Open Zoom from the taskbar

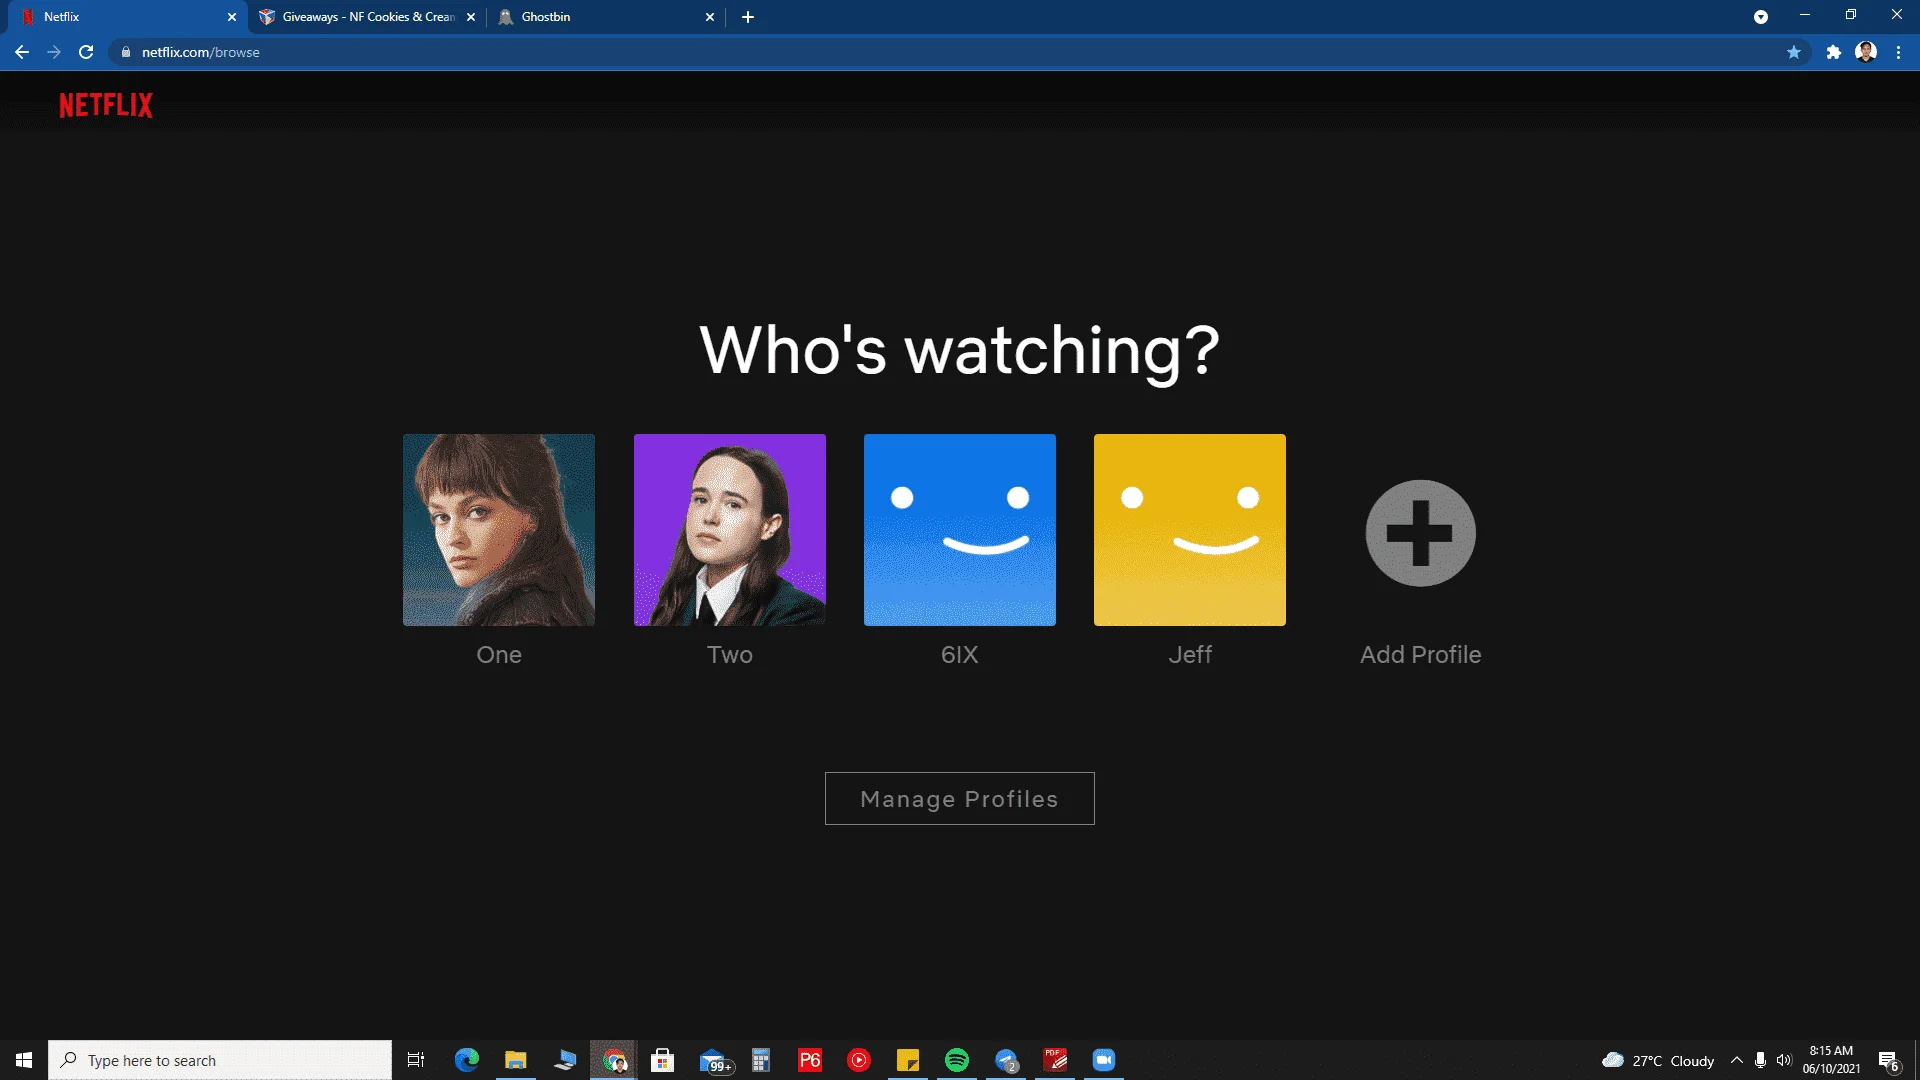click(x=1104, y=1060)
